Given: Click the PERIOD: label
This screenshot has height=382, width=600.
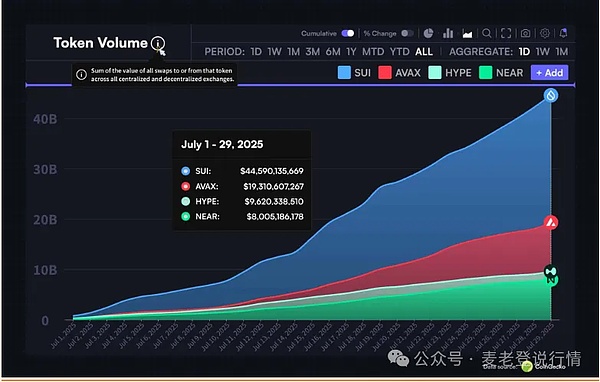Looking at the screenshot, I should (225, 52).
